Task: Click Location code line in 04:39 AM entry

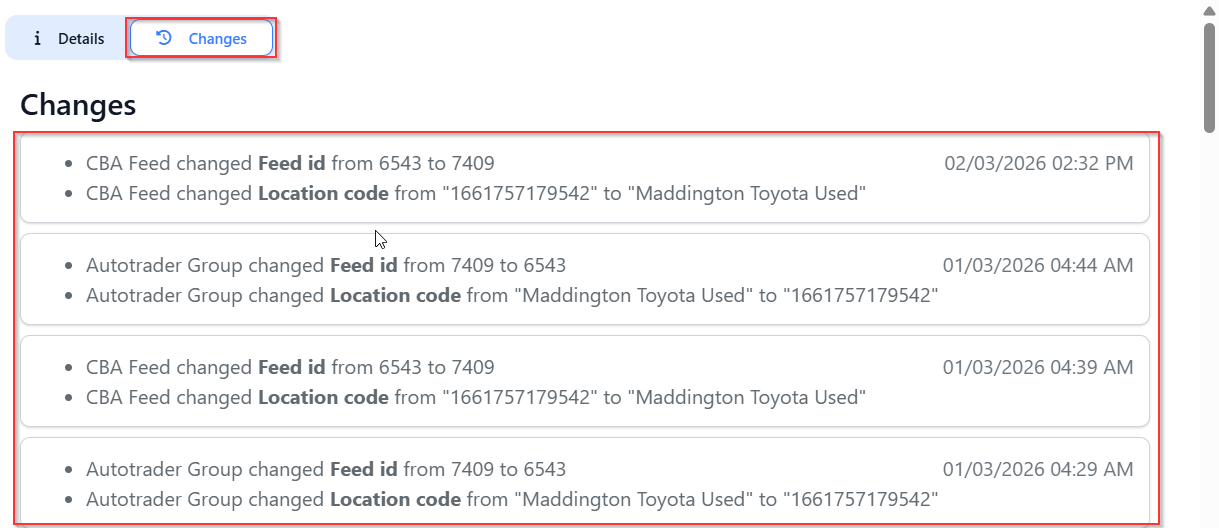Action: (x=475, y=397)
